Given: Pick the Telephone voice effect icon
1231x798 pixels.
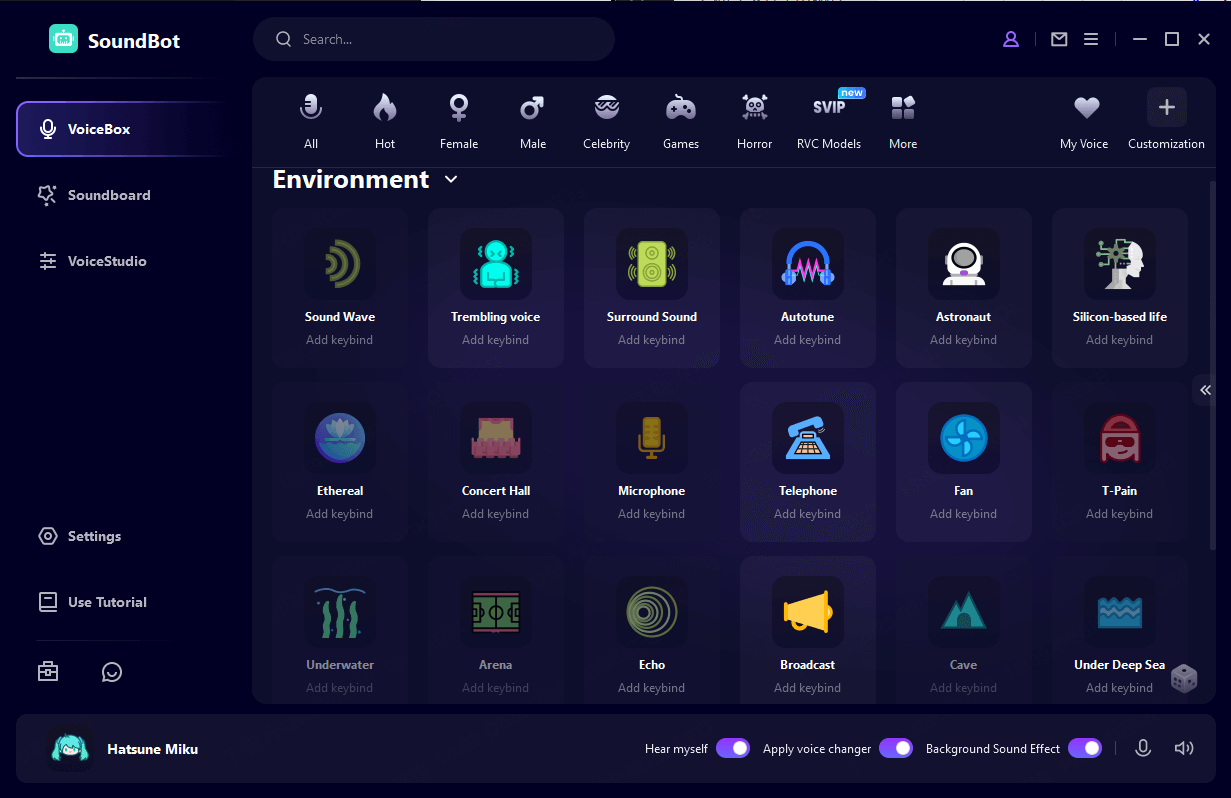Looking at the screenshot, I should click(x=807, y=438).
